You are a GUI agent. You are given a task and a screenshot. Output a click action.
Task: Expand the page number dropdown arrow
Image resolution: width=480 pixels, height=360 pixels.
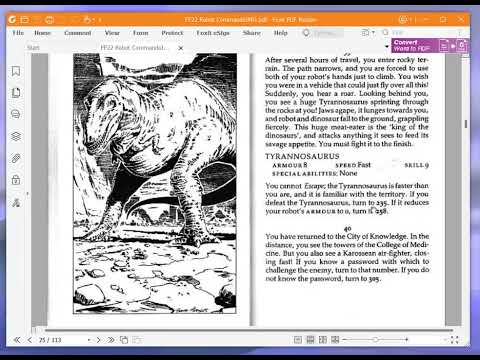pyautogui.click(x=89, y=340)
